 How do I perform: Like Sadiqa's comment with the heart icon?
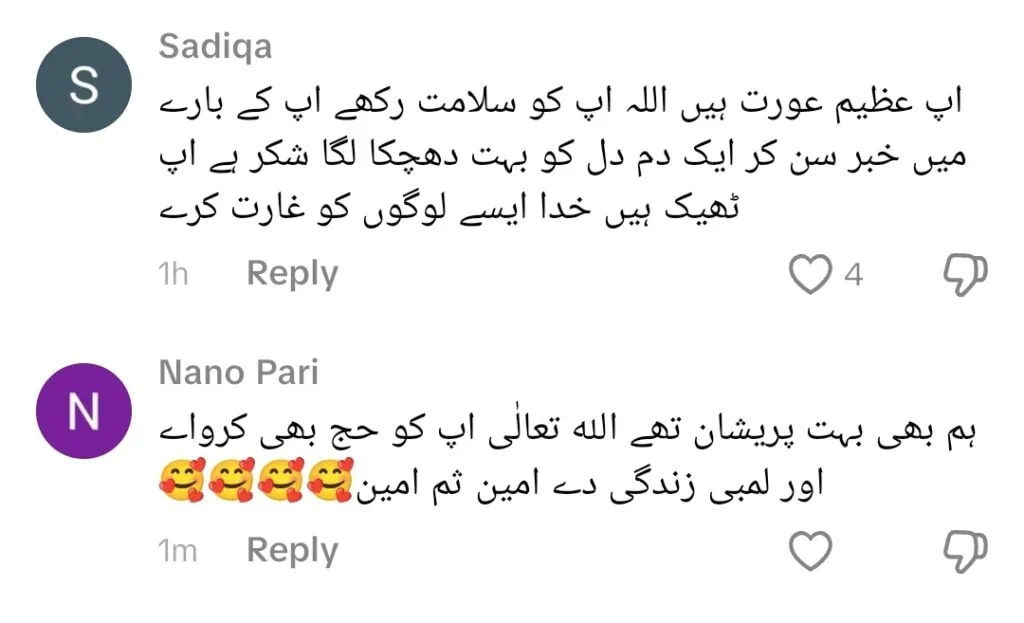point(811,273)
